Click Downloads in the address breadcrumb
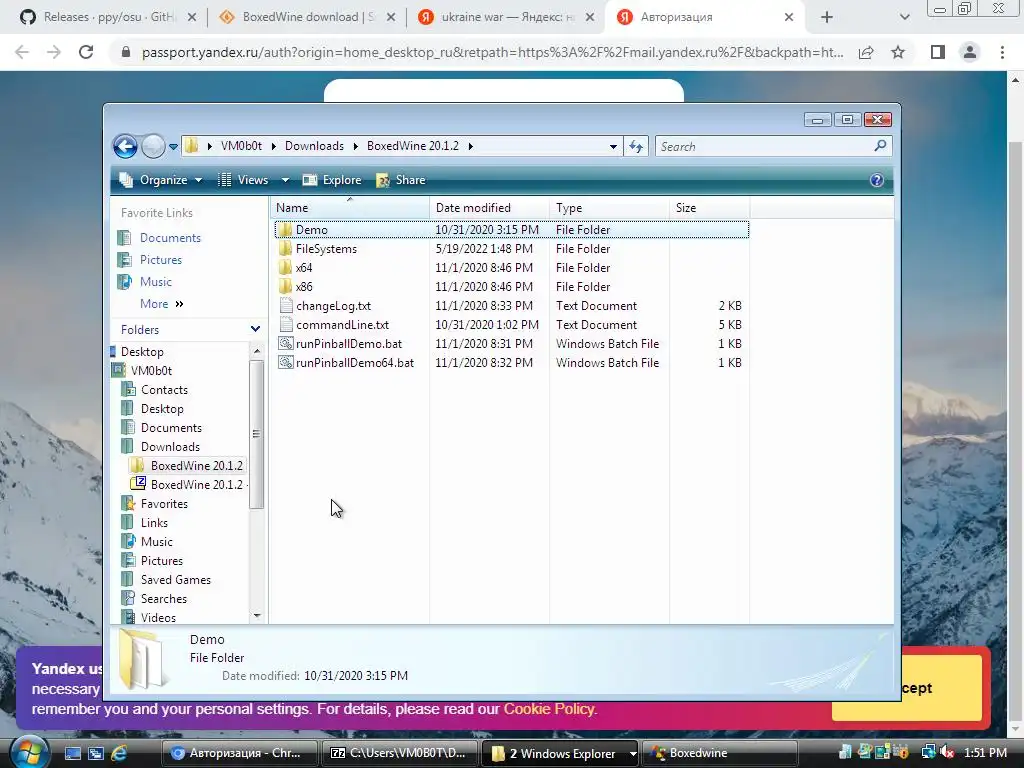The width and height of the screenshot is (1024, 768). 314,146
